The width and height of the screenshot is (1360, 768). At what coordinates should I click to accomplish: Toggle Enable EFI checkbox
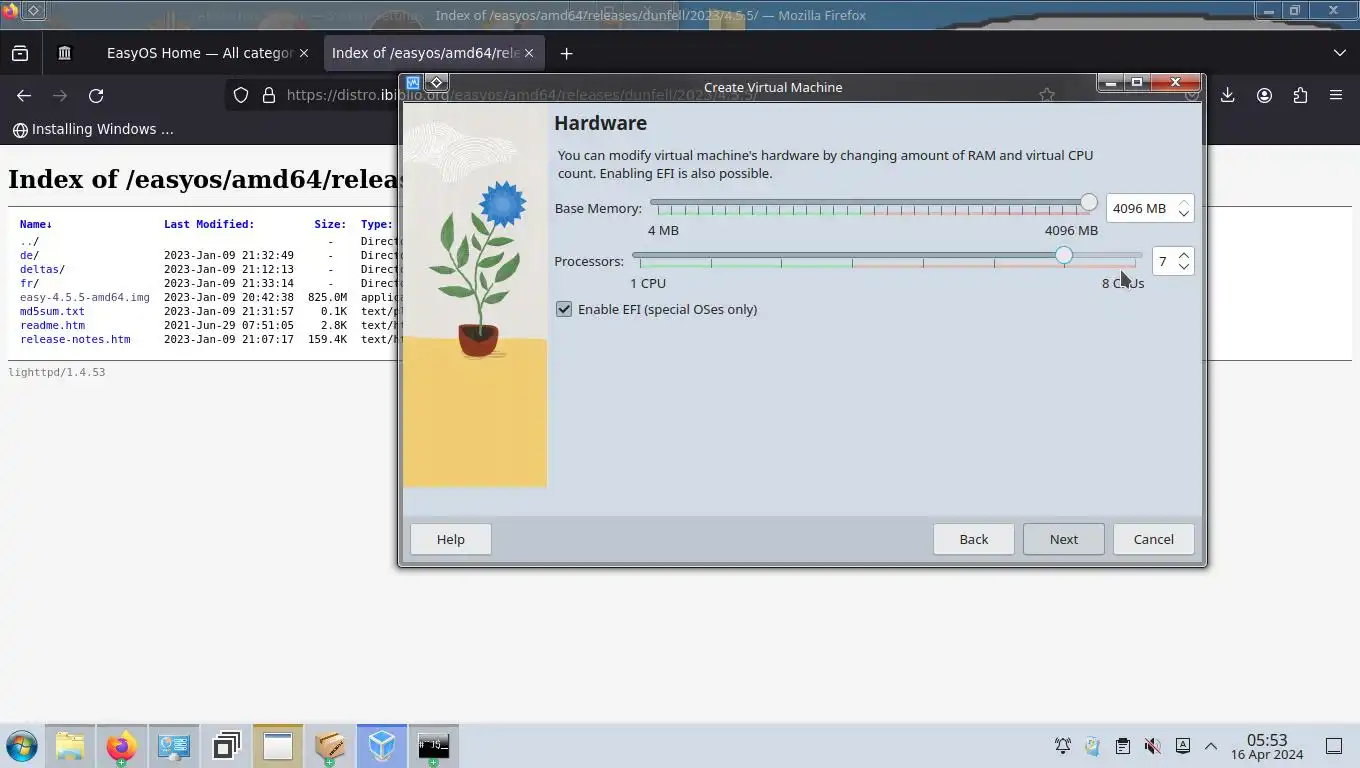[x=564, y=309]
